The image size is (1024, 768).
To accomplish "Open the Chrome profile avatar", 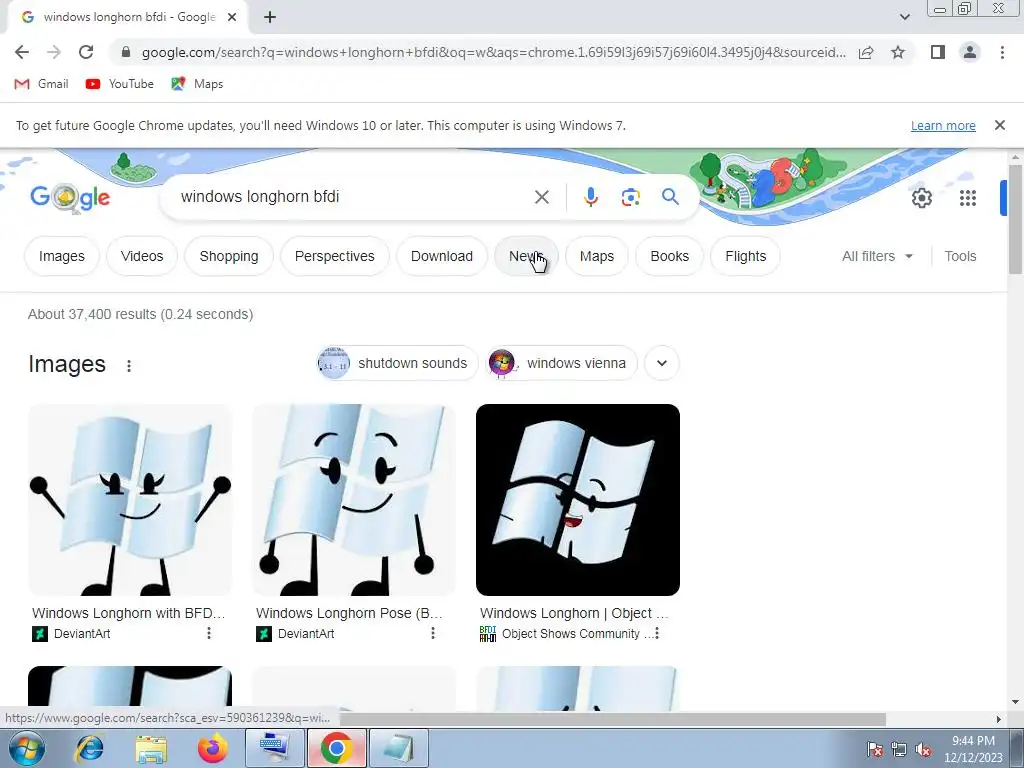I will click(x=970, y=52).
